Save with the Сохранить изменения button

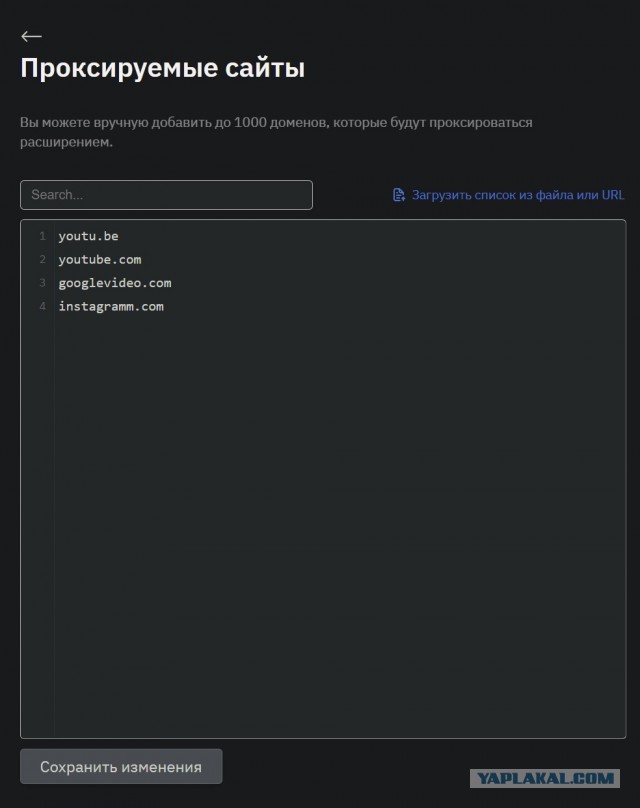point(121,766)
